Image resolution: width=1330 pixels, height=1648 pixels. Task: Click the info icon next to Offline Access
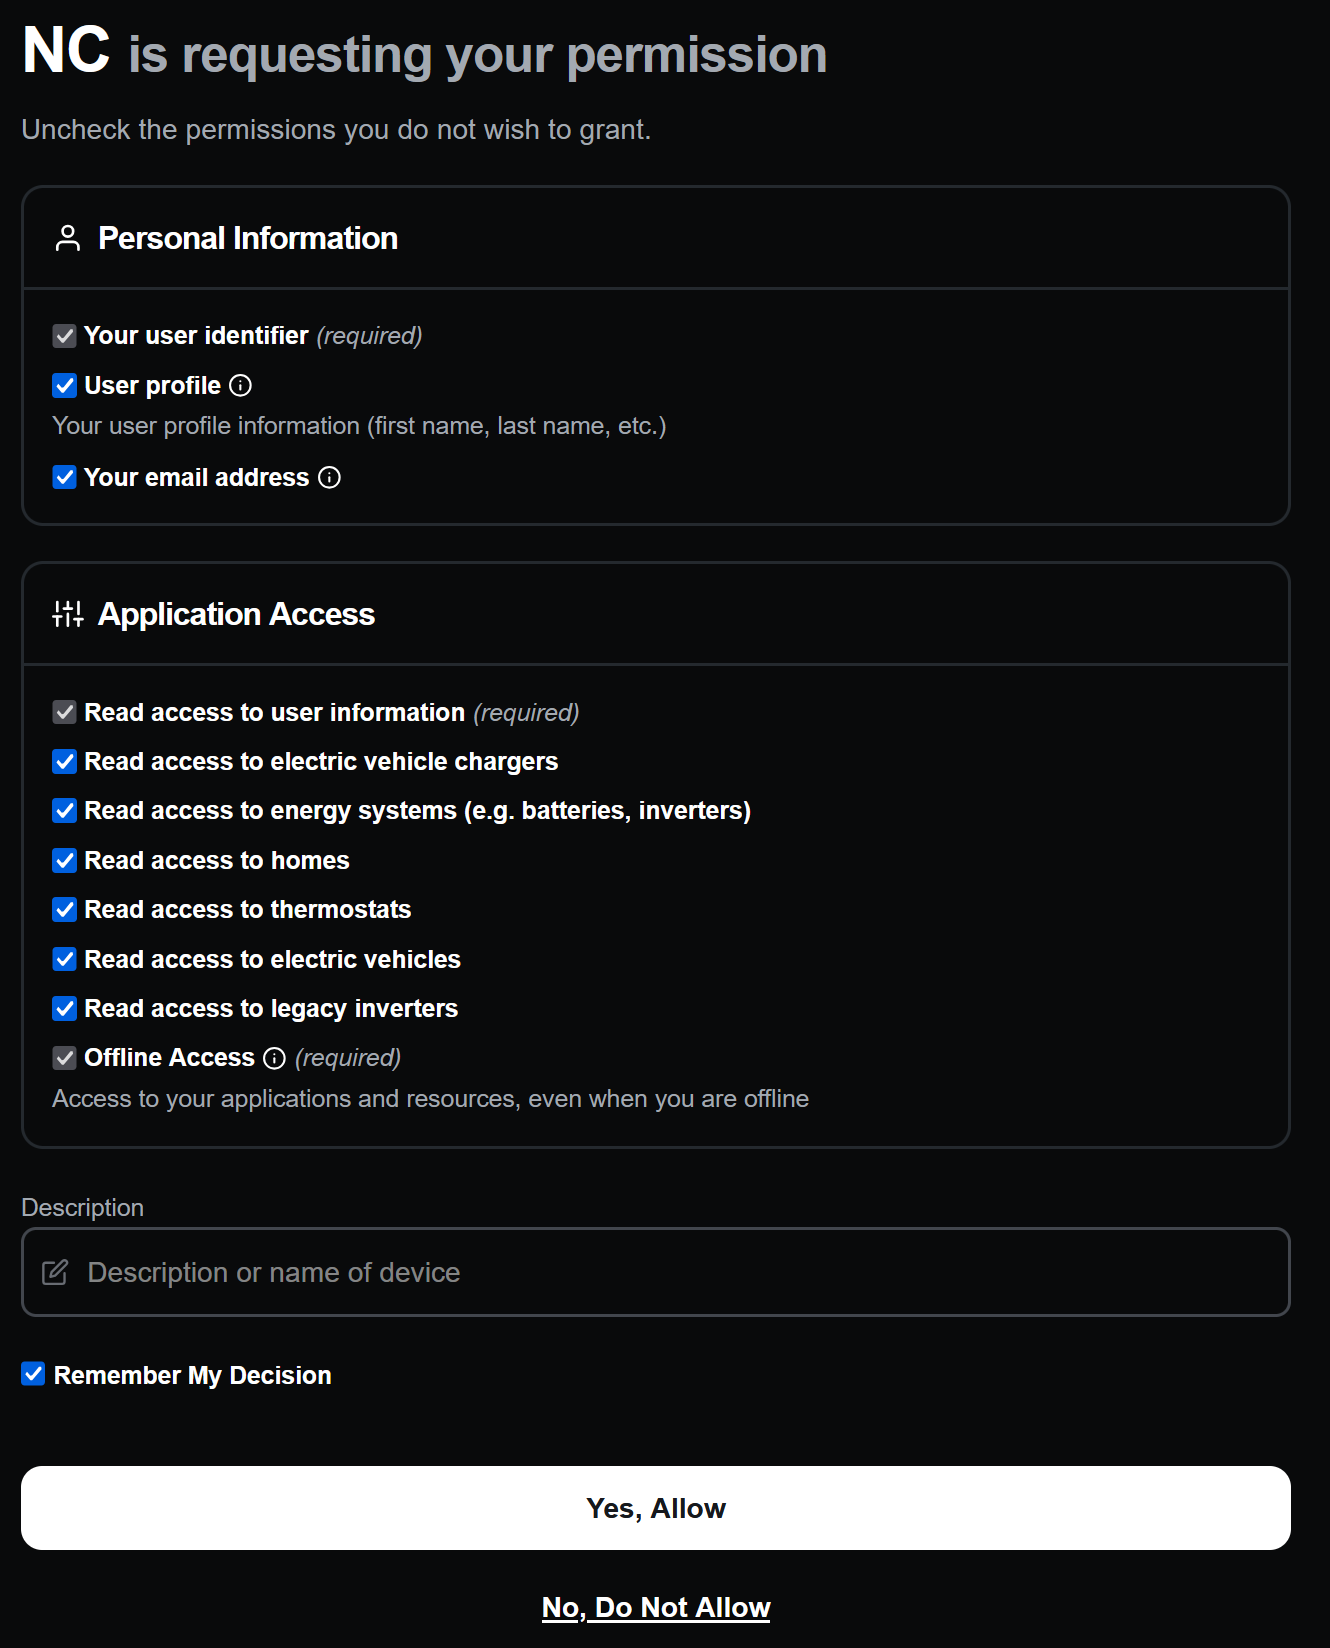pos(274,1058)
